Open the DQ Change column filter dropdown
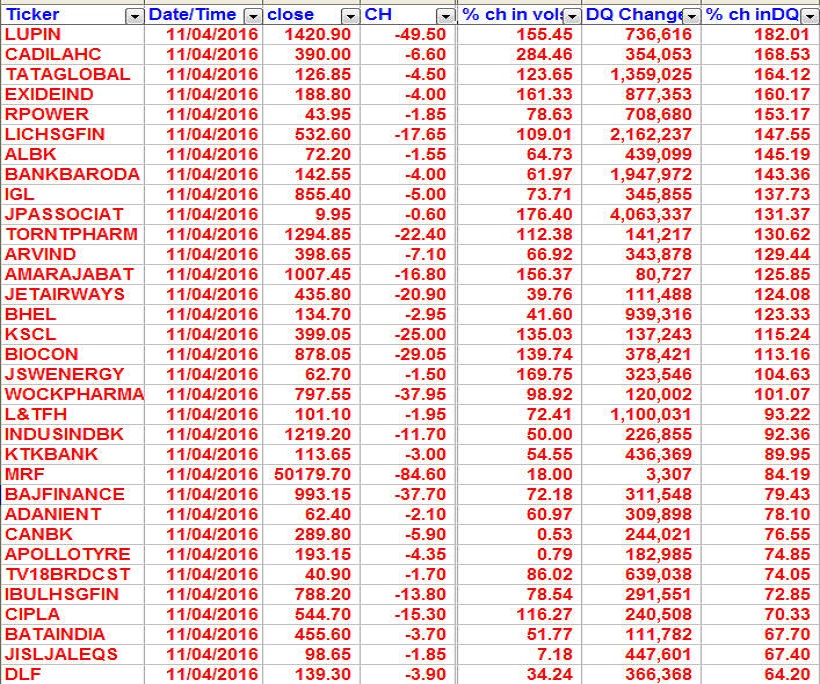Viewport: 820px width, 684px height. pos(691,16)
